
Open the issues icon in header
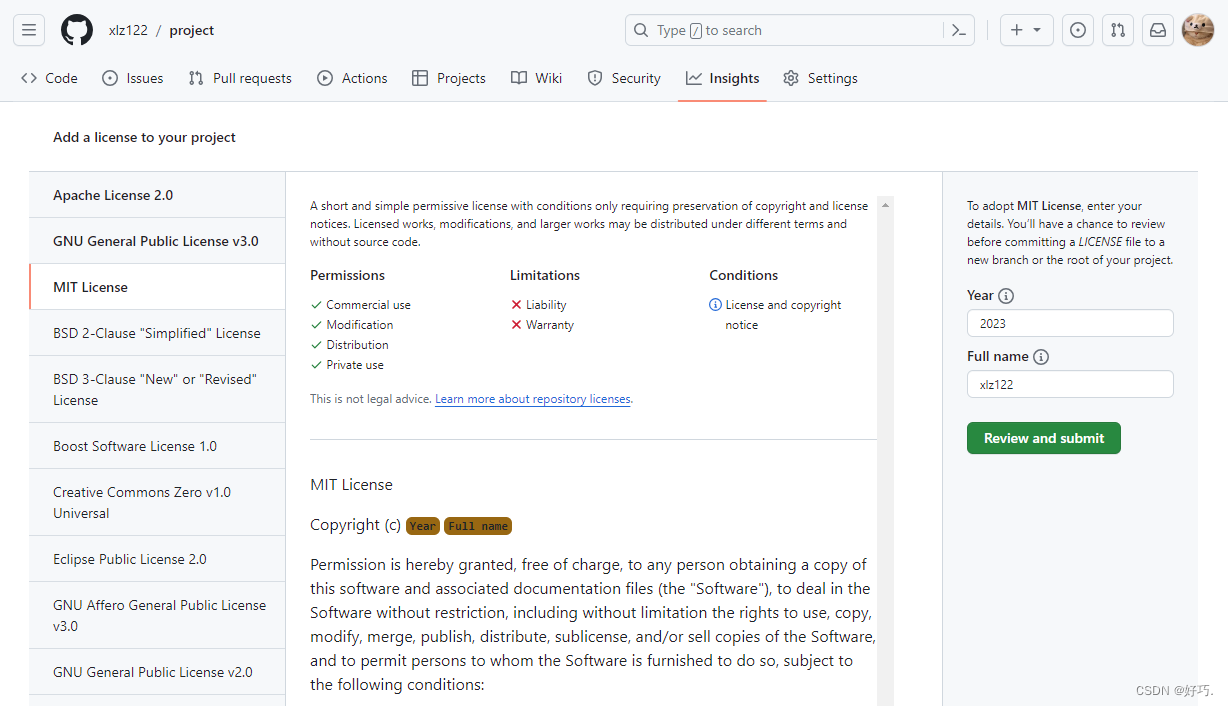[1077, 30]
